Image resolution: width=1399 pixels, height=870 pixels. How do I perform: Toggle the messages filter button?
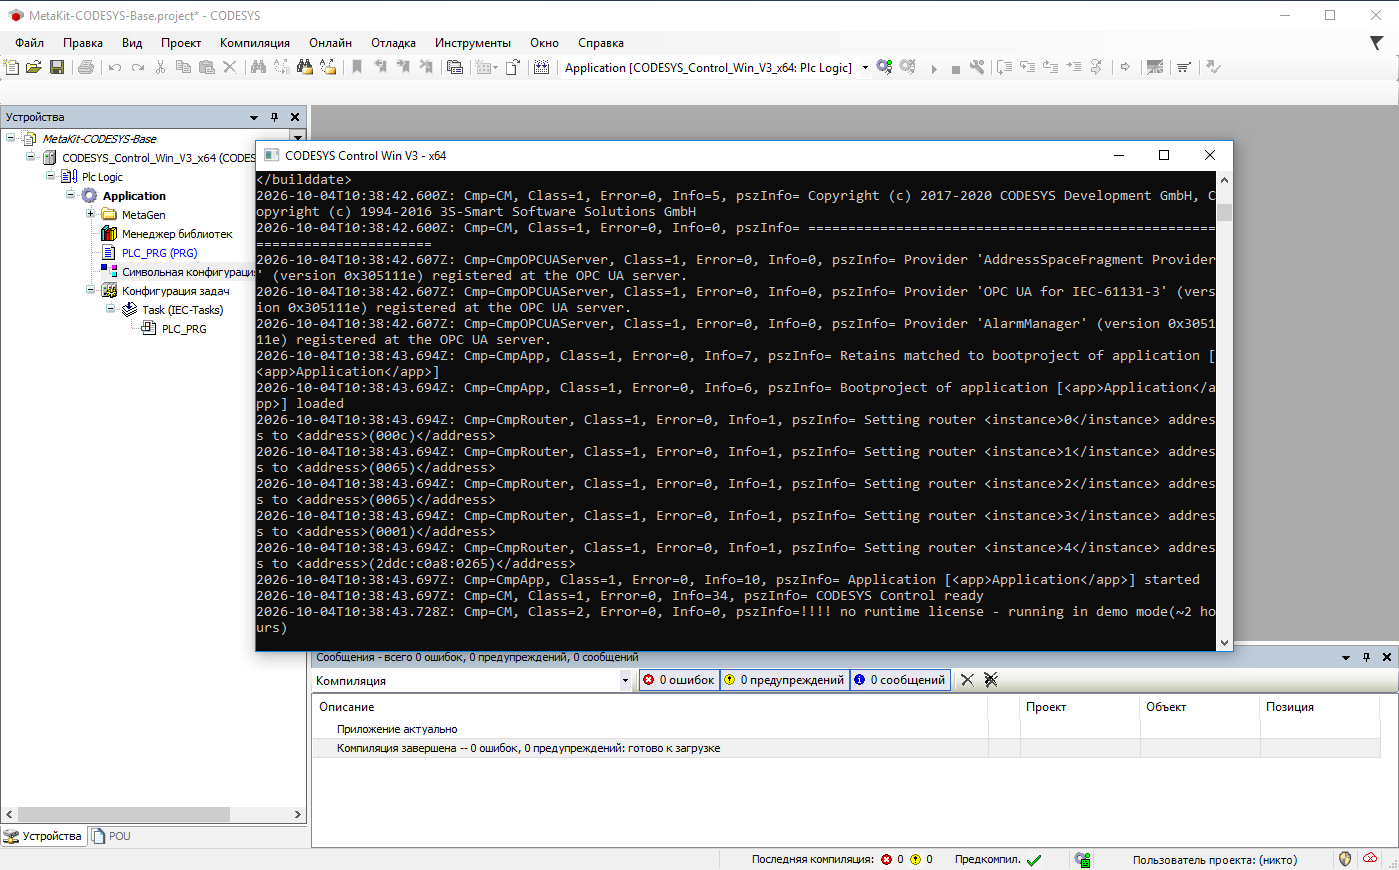[901, 680]
